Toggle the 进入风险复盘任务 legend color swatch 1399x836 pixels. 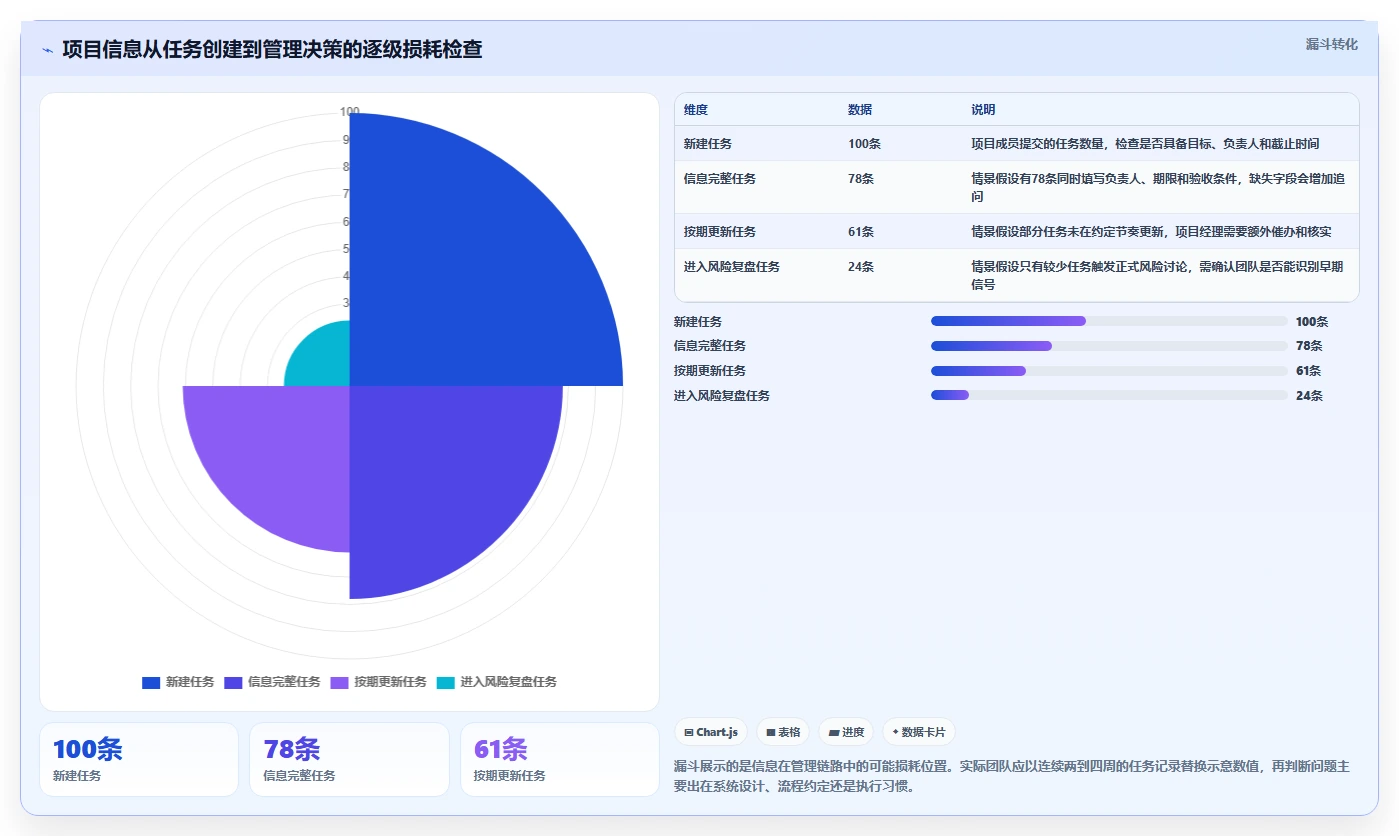tap(445, 682)
